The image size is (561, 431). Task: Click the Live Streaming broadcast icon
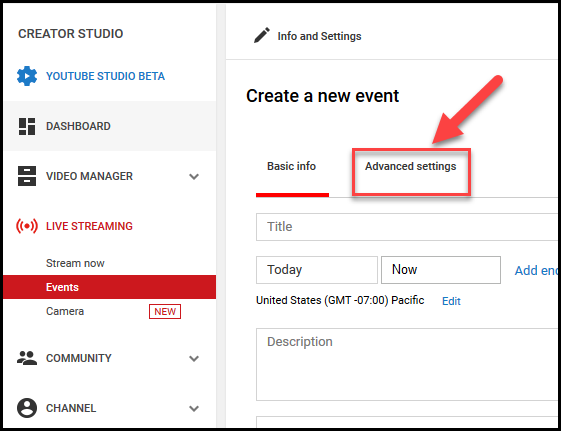27,226
